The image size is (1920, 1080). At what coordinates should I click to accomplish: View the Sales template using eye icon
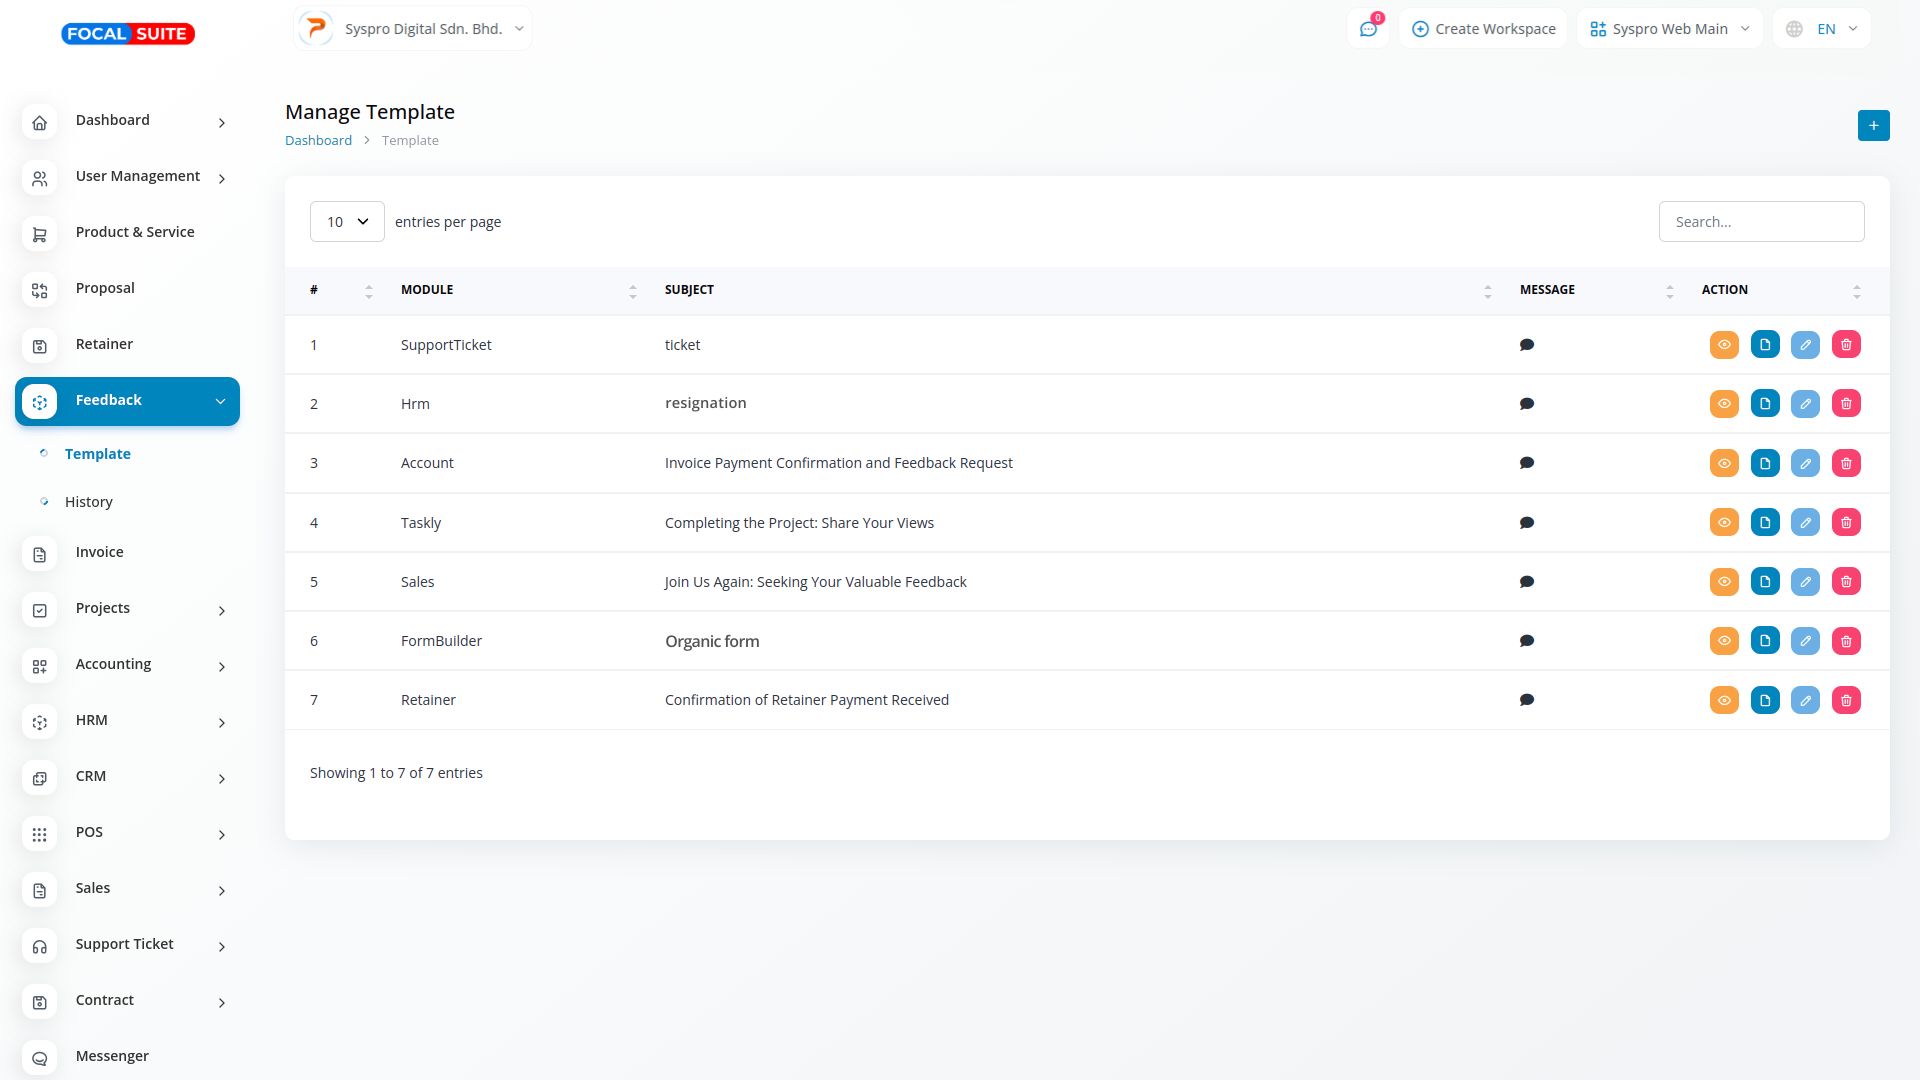click(x=1724, y=582)
